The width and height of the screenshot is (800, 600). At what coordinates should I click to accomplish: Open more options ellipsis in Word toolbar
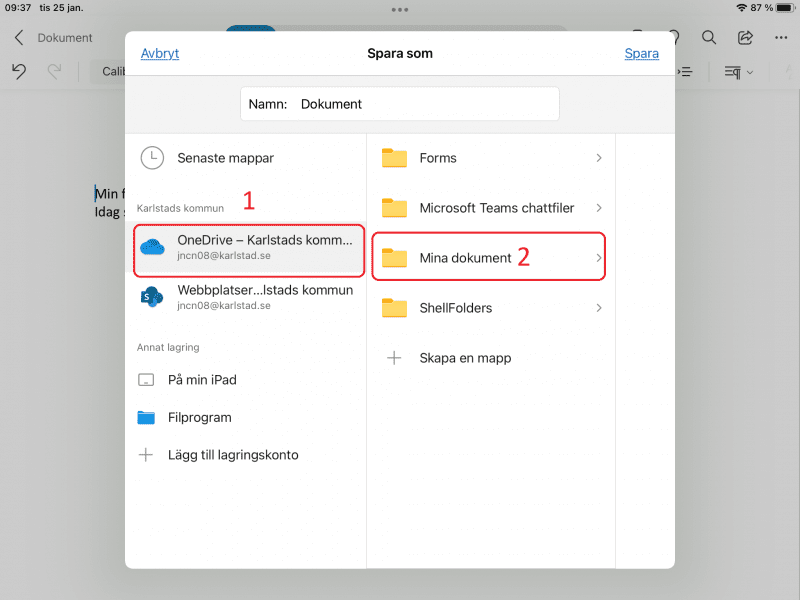(781, 37)
